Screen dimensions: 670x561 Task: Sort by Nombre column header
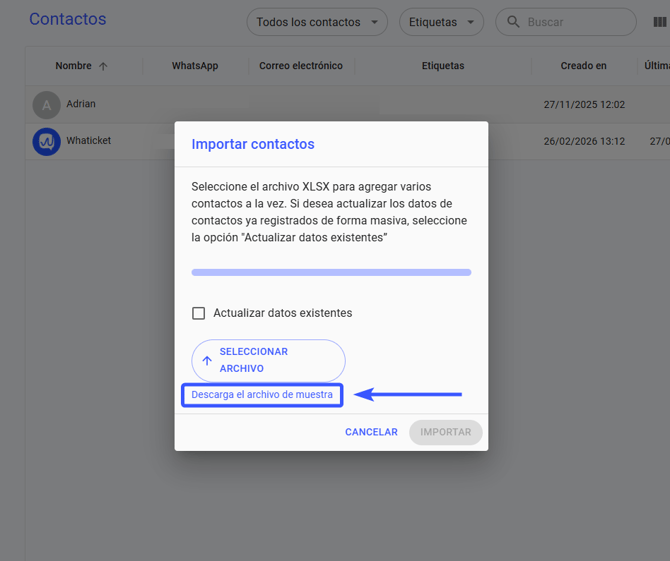pos(73,66)
